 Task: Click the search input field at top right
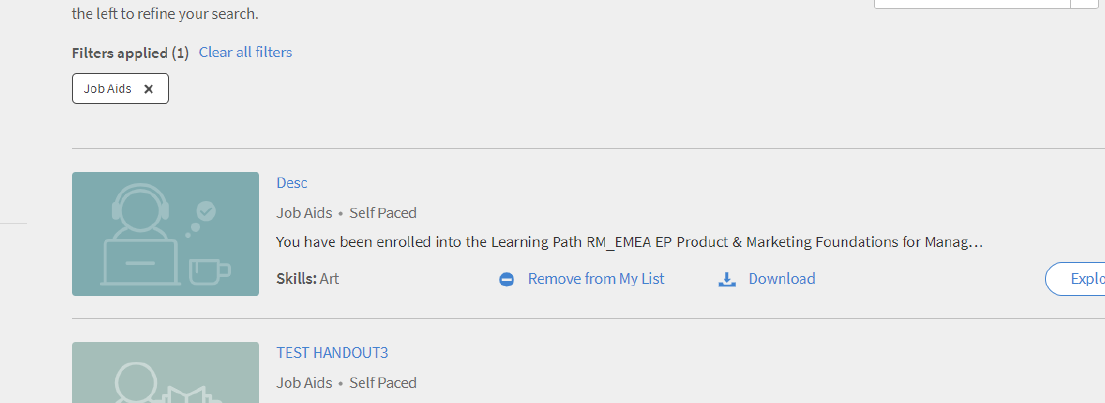tap(971, 4)
